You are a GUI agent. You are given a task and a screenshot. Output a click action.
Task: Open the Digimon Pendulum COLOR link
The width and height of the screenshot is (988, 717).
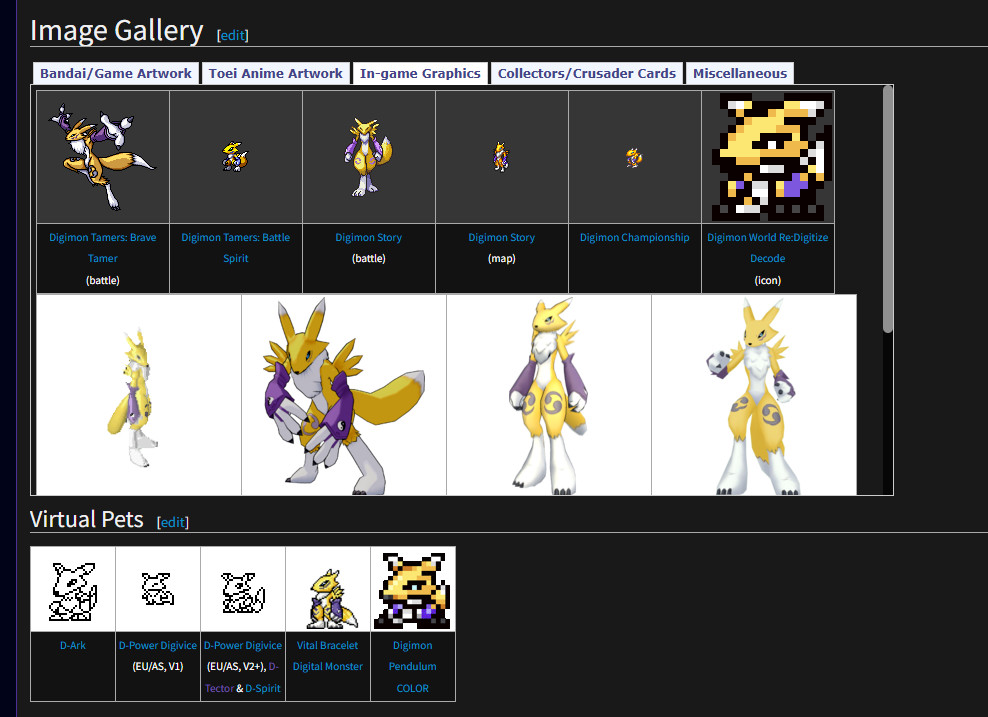[413, 667]
